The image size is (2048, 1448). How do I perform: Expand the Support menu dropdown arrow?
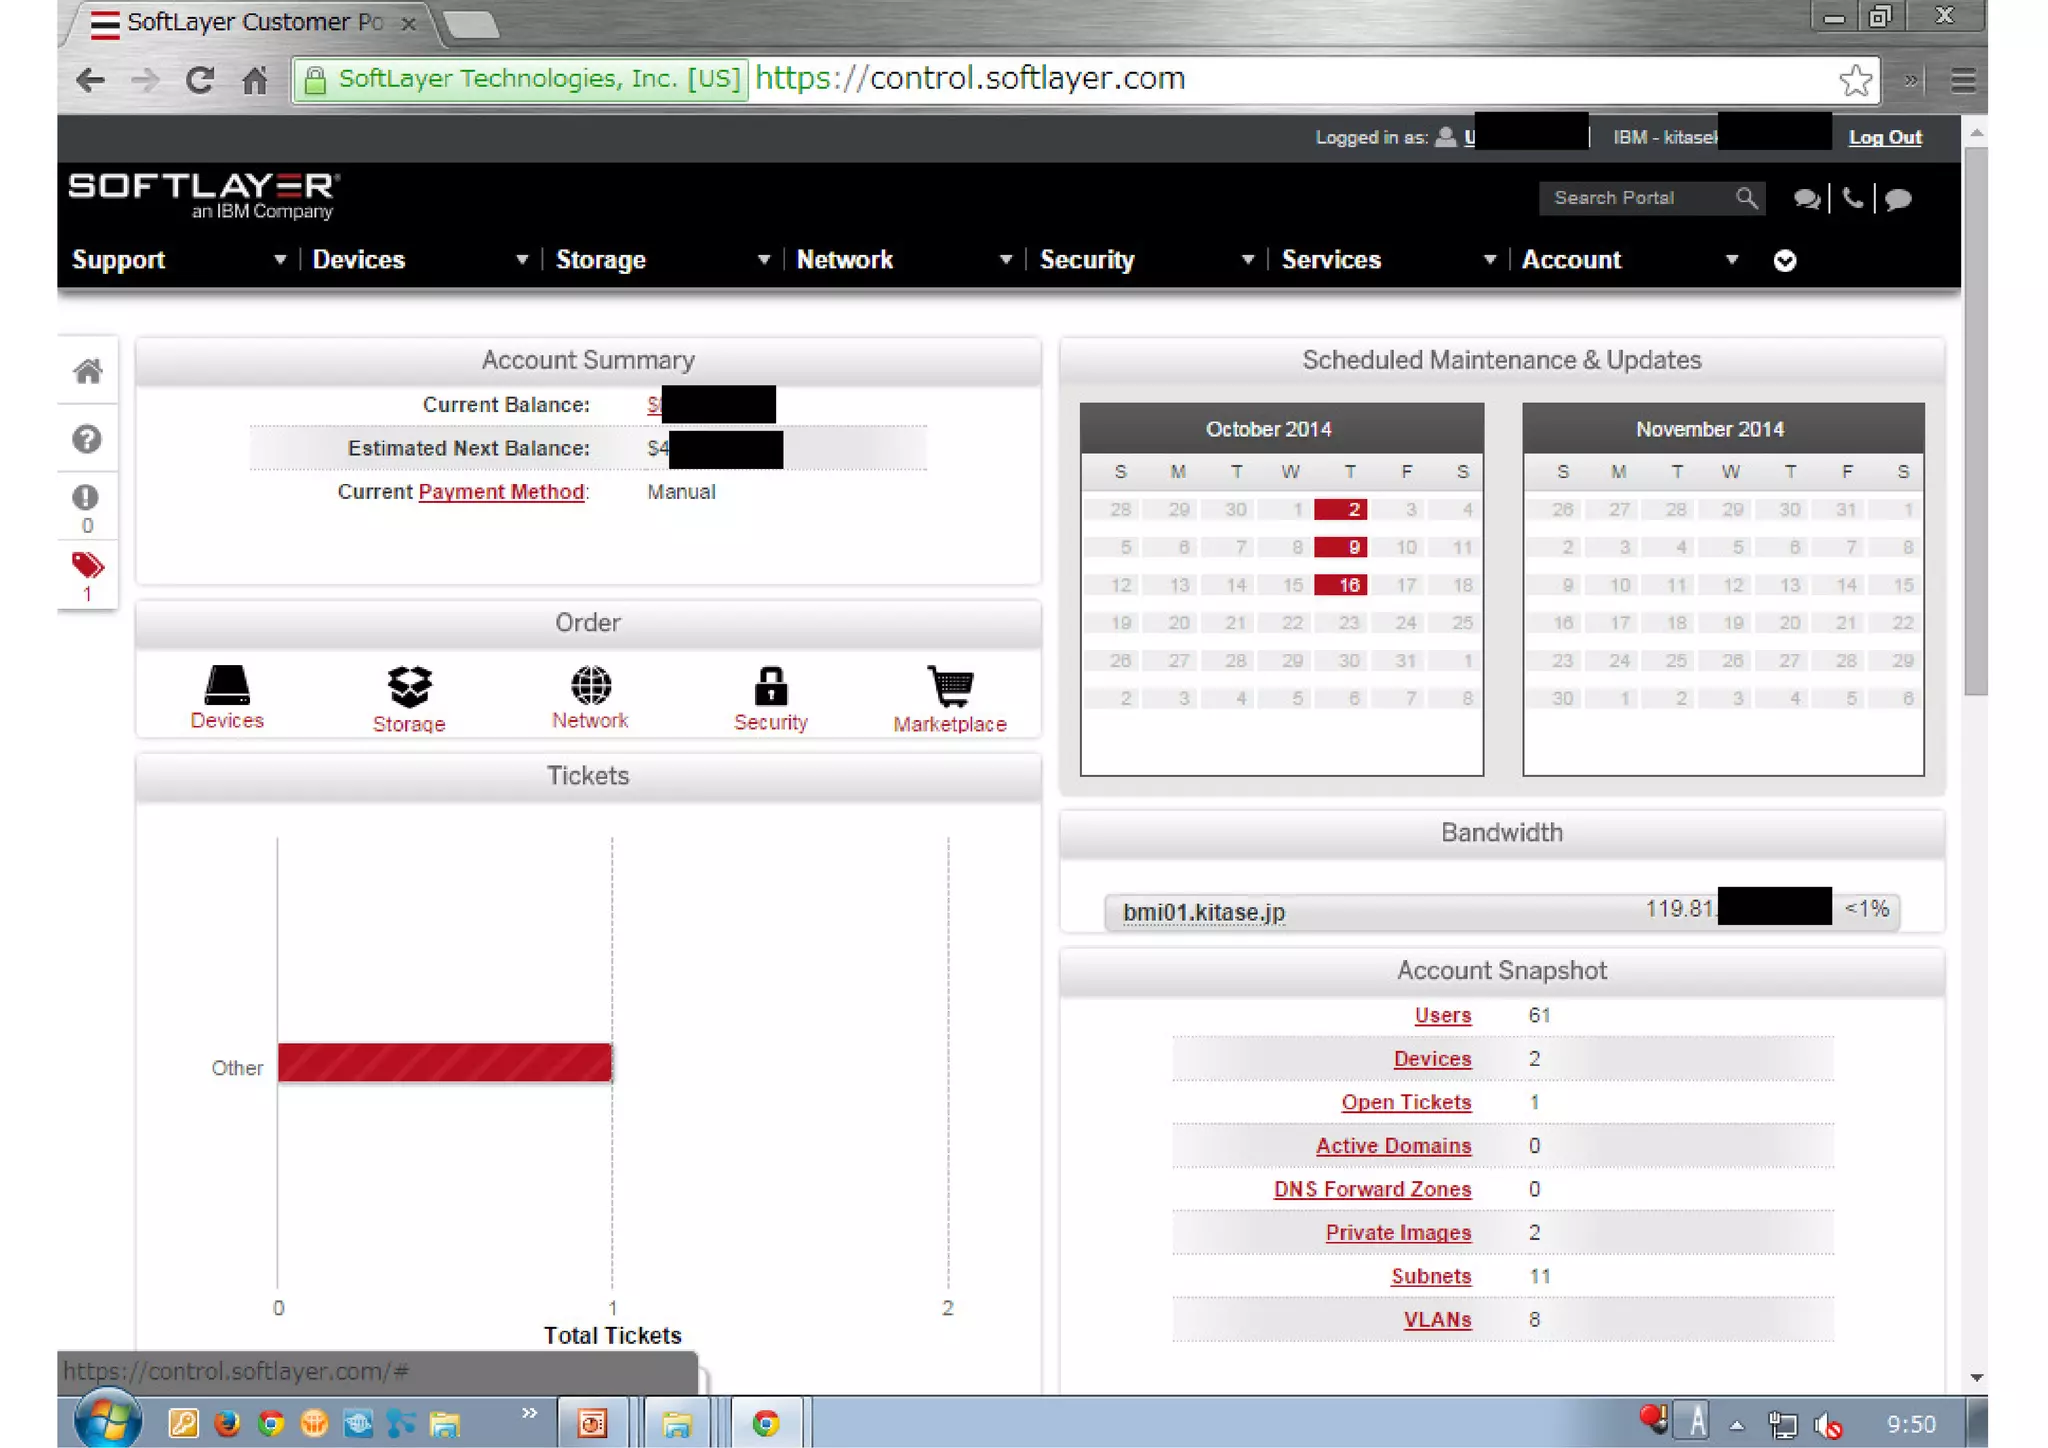pos(280,260)
